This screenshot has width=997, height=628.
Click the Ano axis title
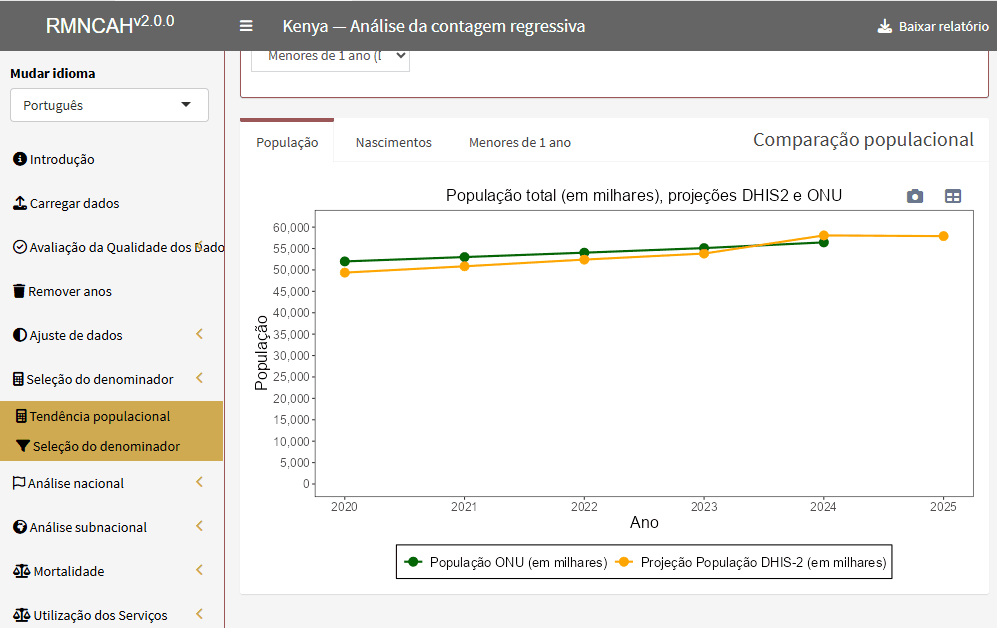pyautogui.click(x=644, y=522)
